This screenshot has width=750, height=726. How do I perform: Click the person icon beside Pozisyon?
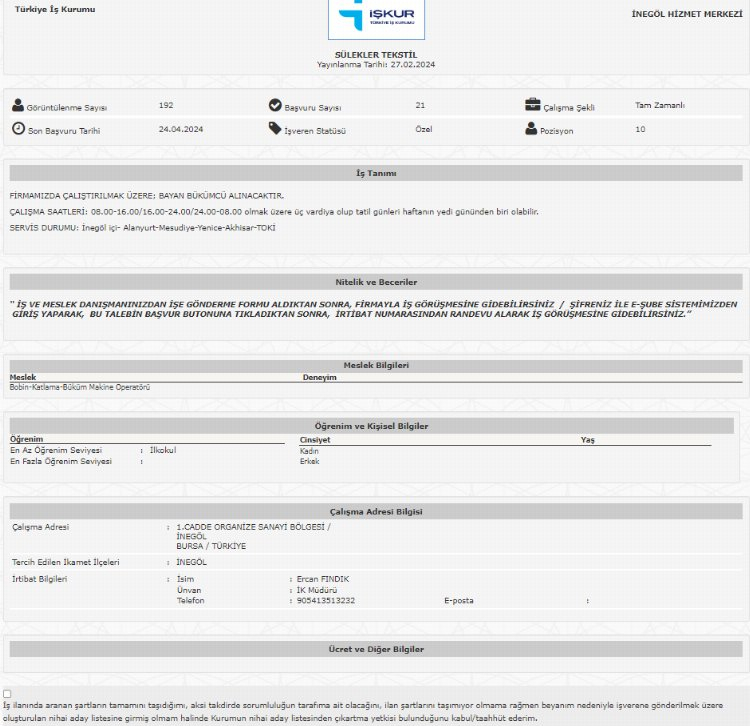click(532, 129)
